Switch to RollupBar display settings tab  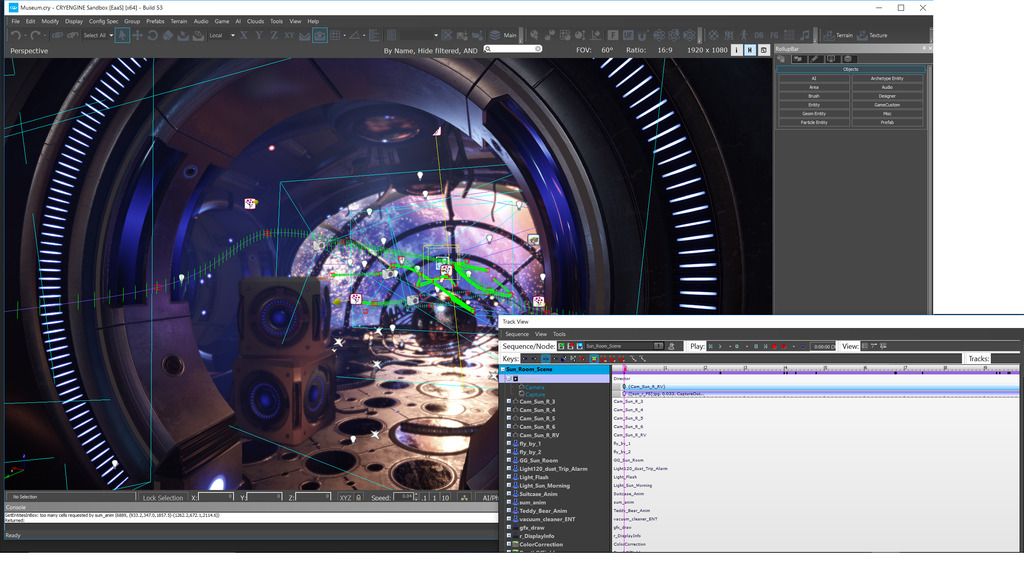[831, 59]
